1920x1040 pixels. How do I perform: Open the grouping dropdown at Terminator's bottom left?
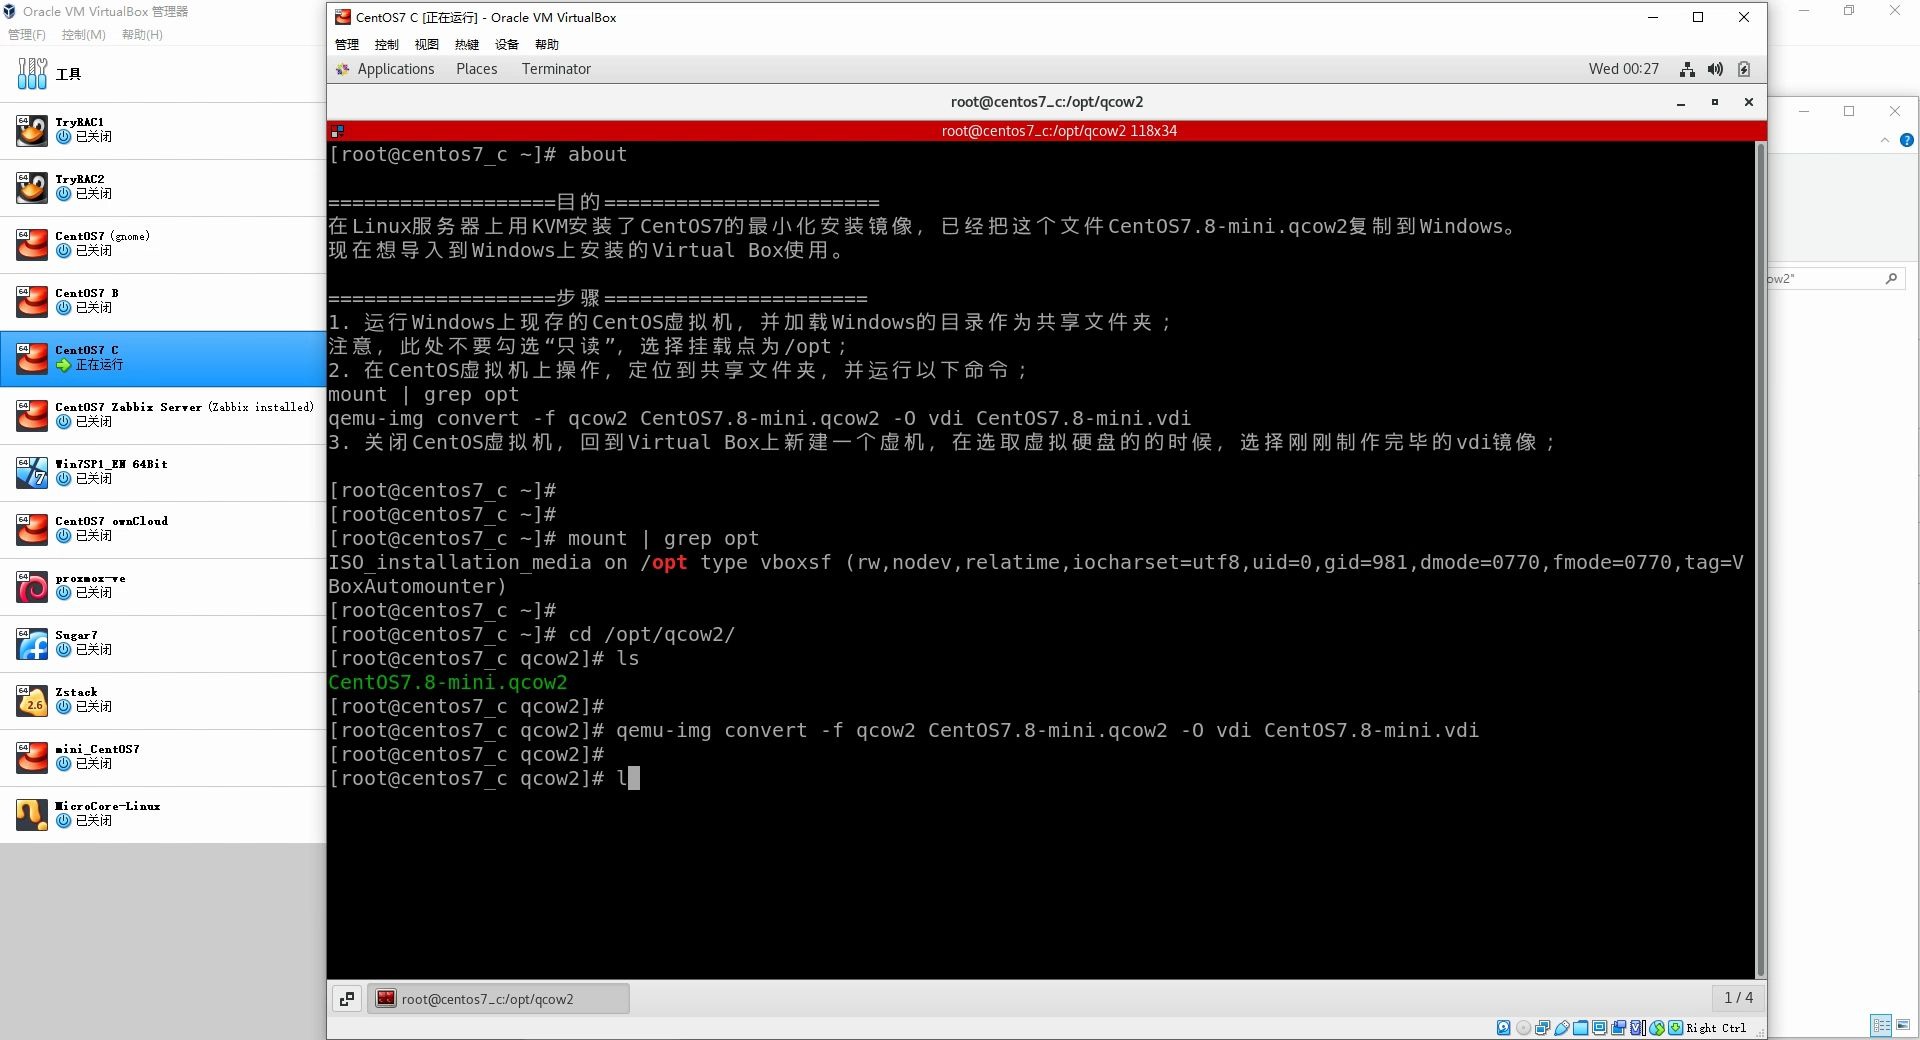pyautogui.click(x=347, y=998)
